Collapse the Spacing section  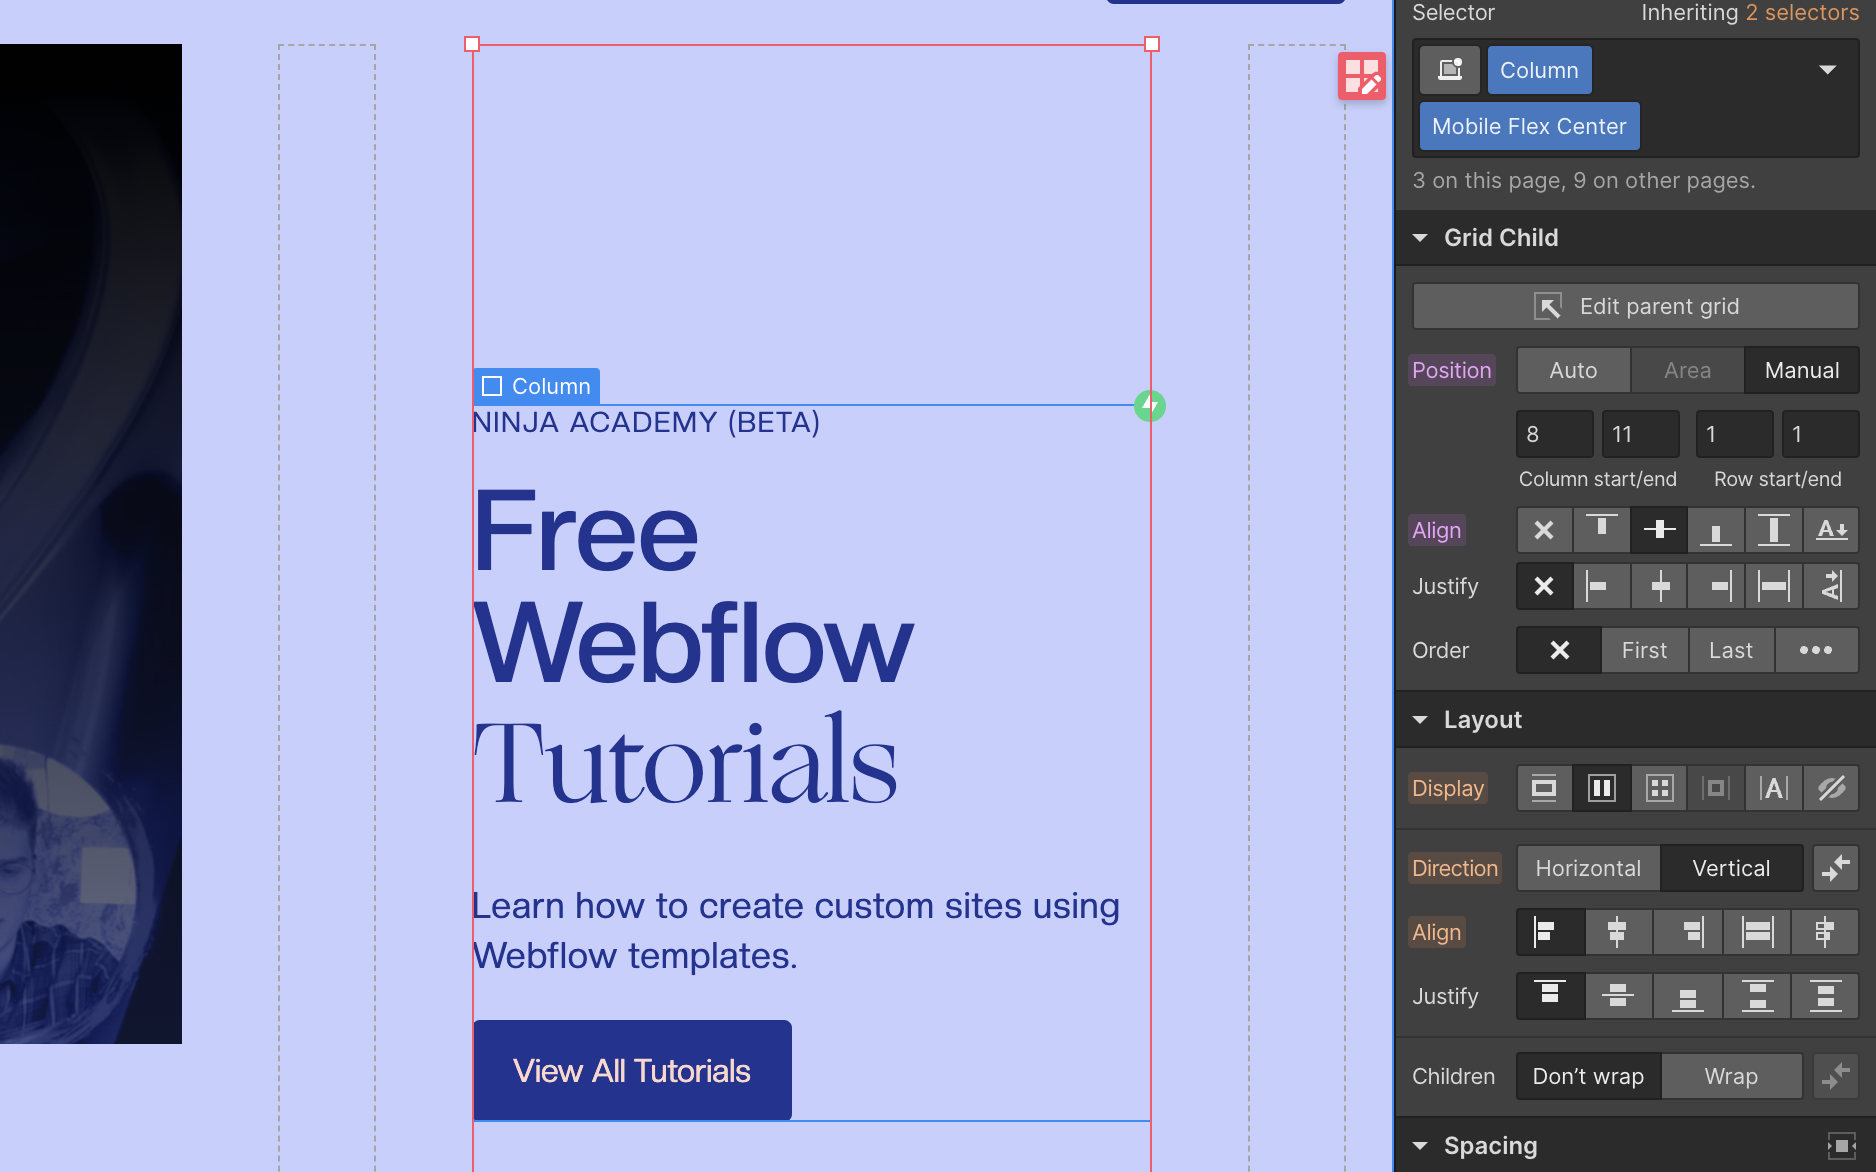(x=1420, y=1146)
